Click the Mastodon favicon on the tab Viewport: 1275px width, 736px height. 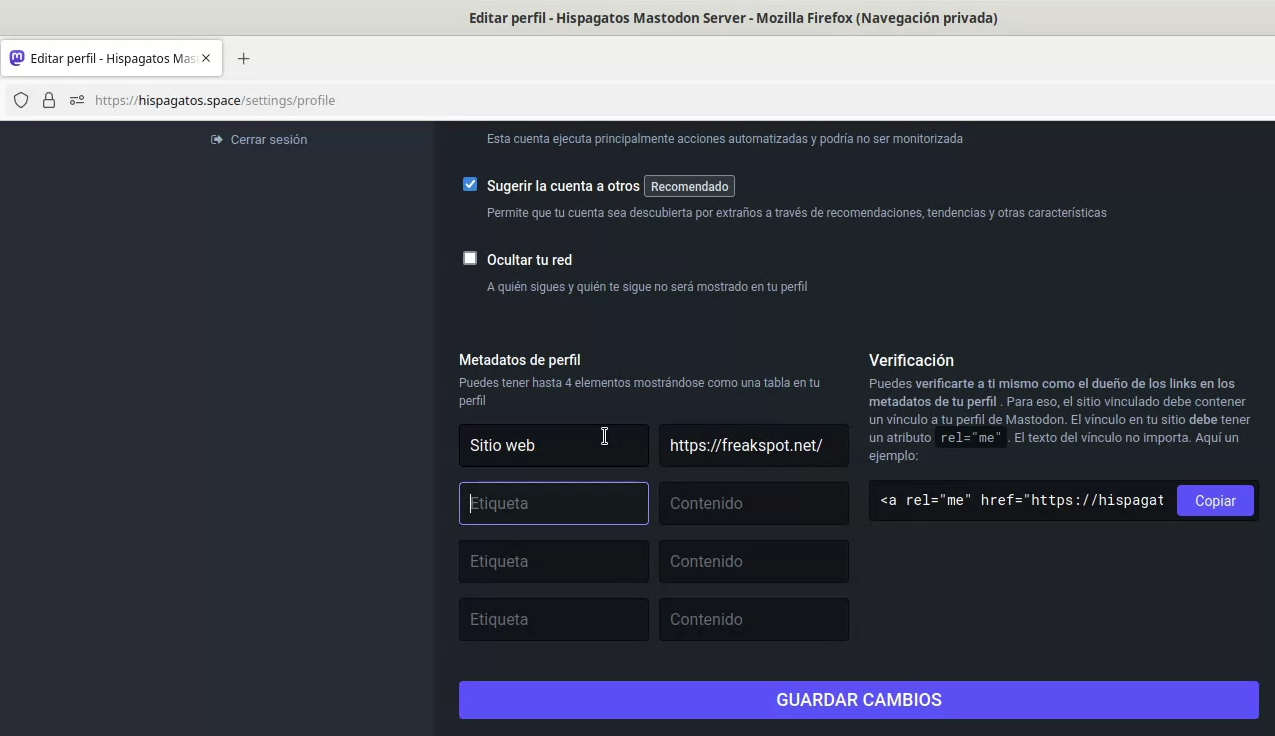17,58
